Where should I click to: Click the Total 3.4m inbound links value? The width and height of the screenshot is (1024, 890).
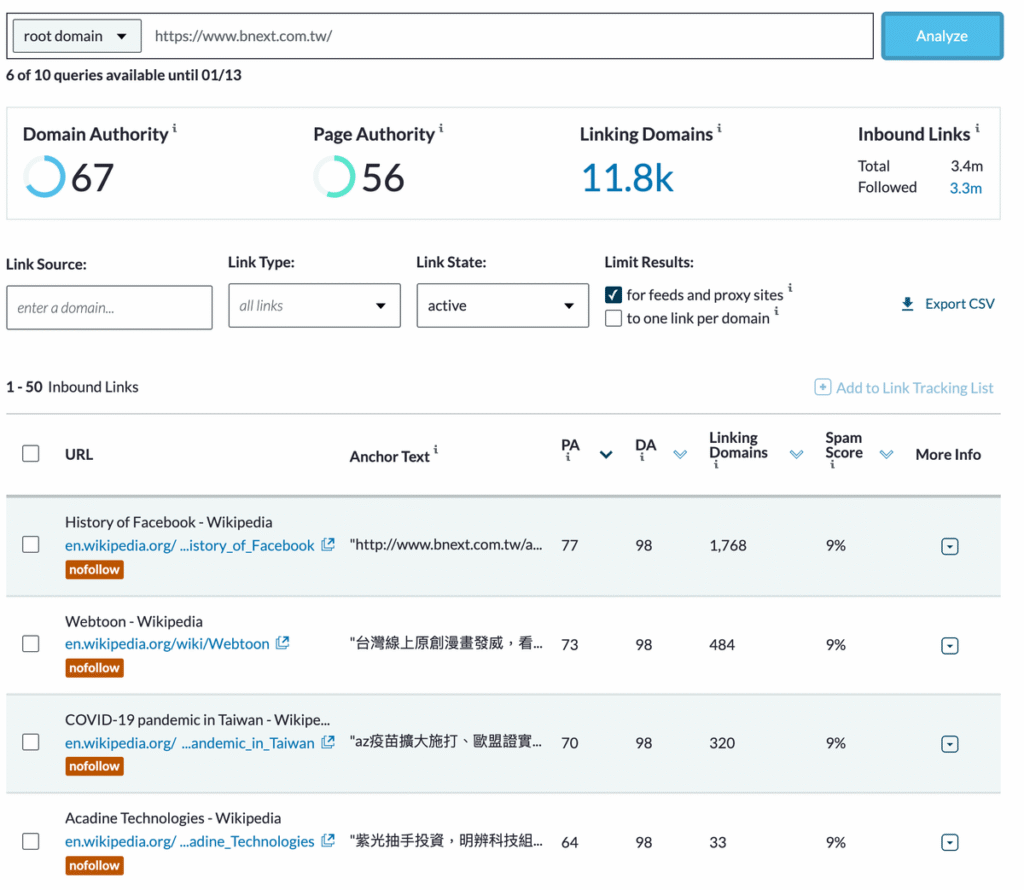coord(967,166)
